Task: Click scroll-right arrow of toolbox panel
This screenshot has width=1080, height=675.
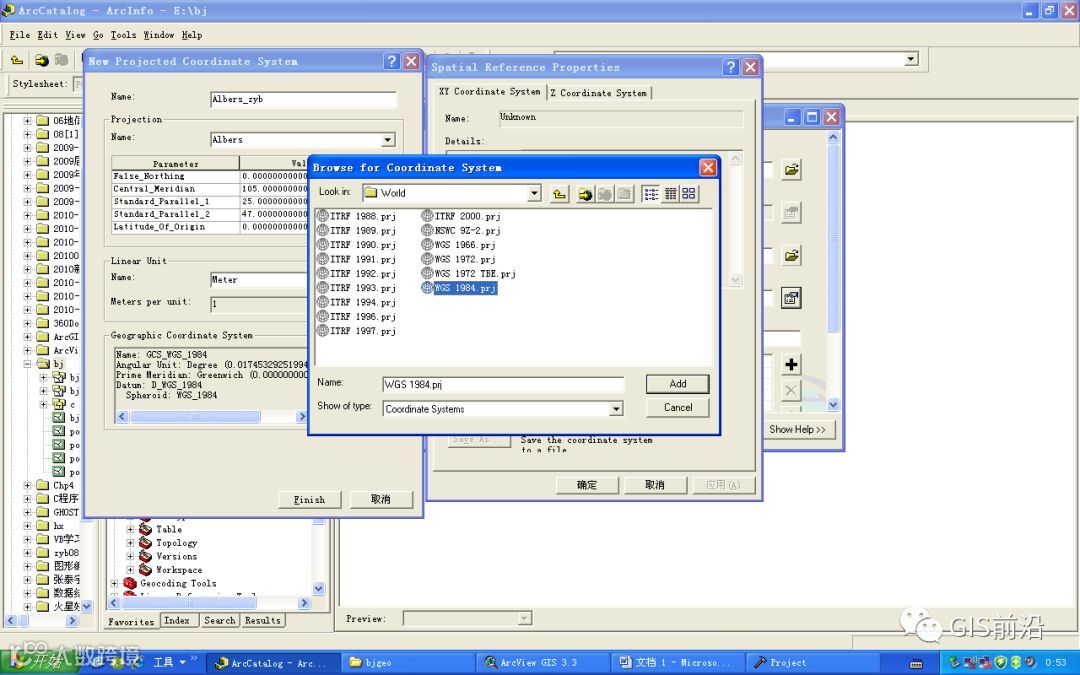Action: (x=304, y=603)
